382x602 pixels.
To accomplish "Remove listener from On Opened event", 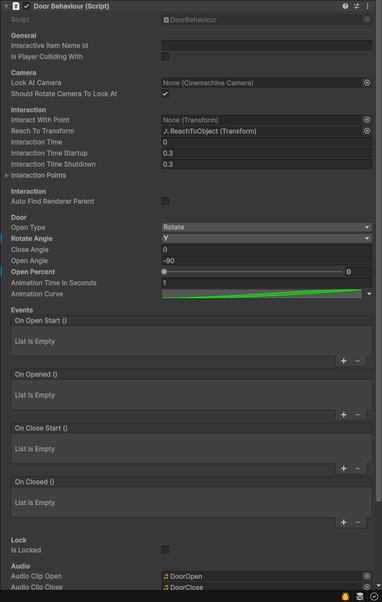I will 357,415.
